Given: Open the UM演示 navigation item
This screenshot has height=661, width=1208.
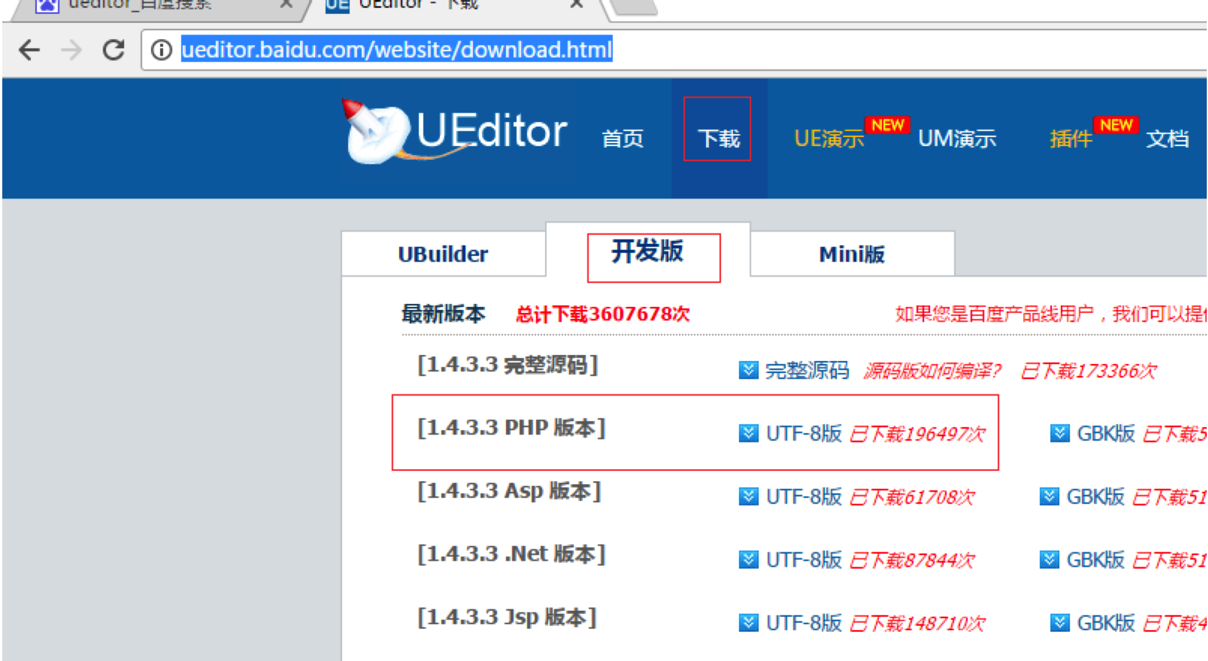Looking at the screenshot, I should [957, 139].
